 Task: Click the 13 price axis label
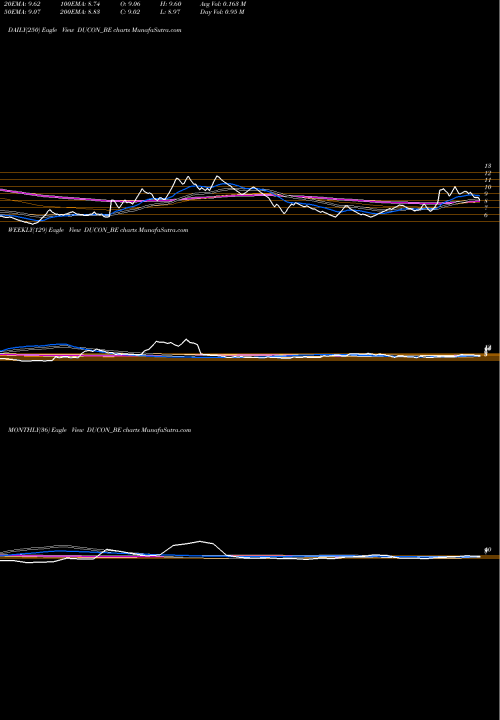[488, 166]
